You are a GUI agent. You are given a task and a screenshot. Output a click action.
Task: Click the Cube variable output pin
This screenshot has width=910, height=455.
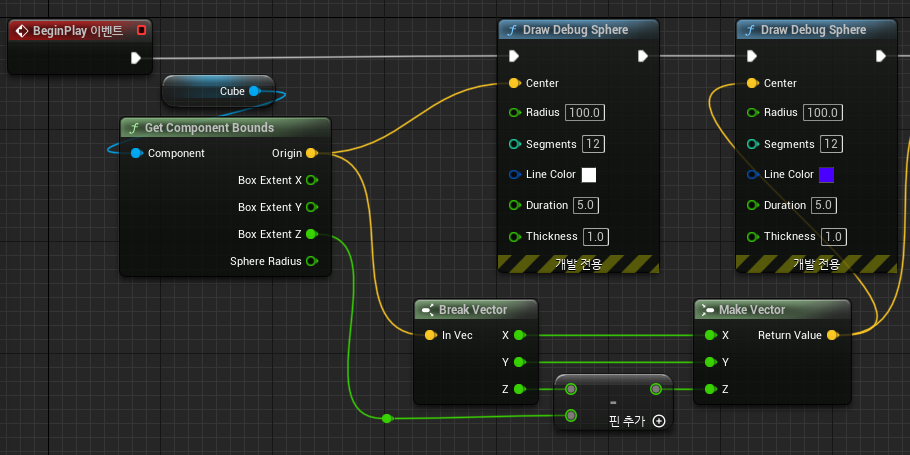(x=254, y=91)
